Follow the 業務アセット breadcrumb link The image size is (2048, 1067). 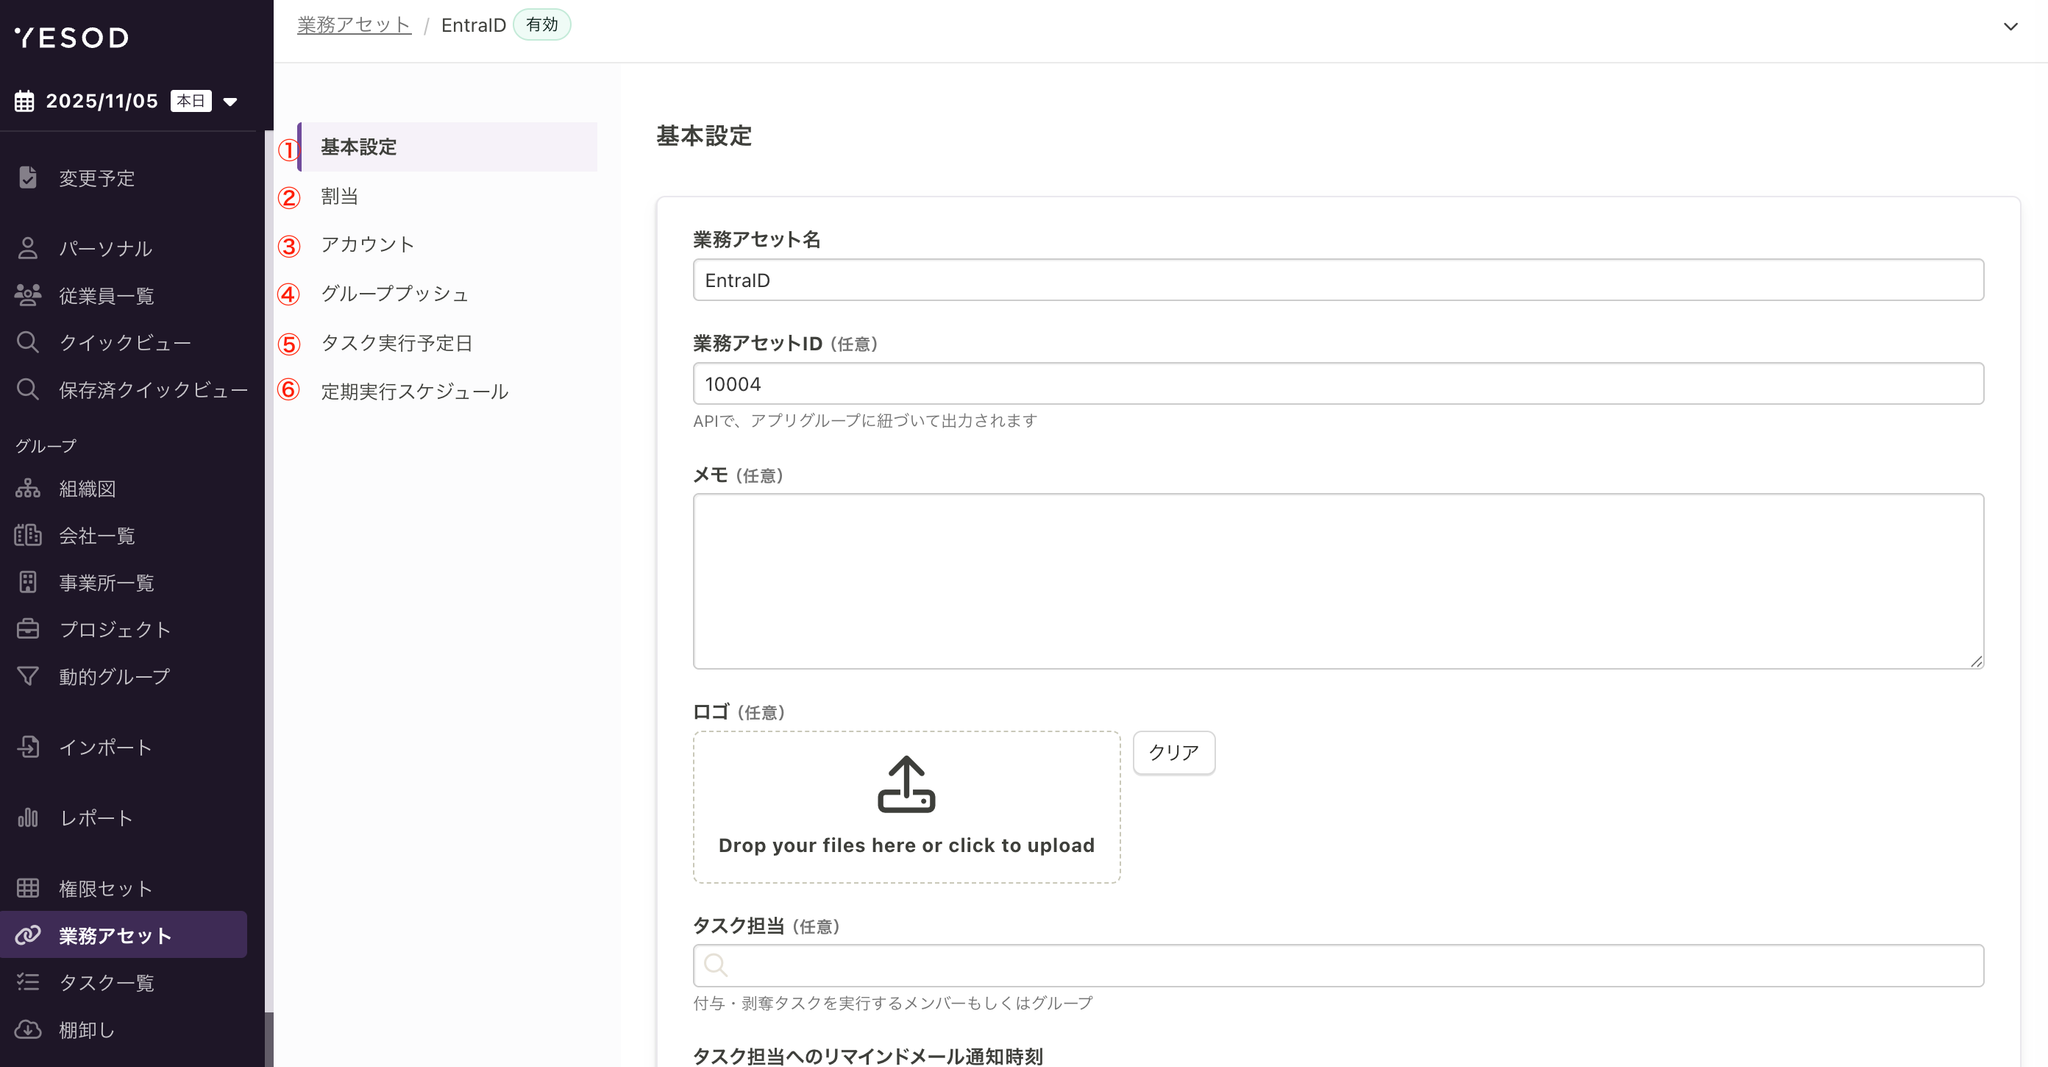click(354, 25)
